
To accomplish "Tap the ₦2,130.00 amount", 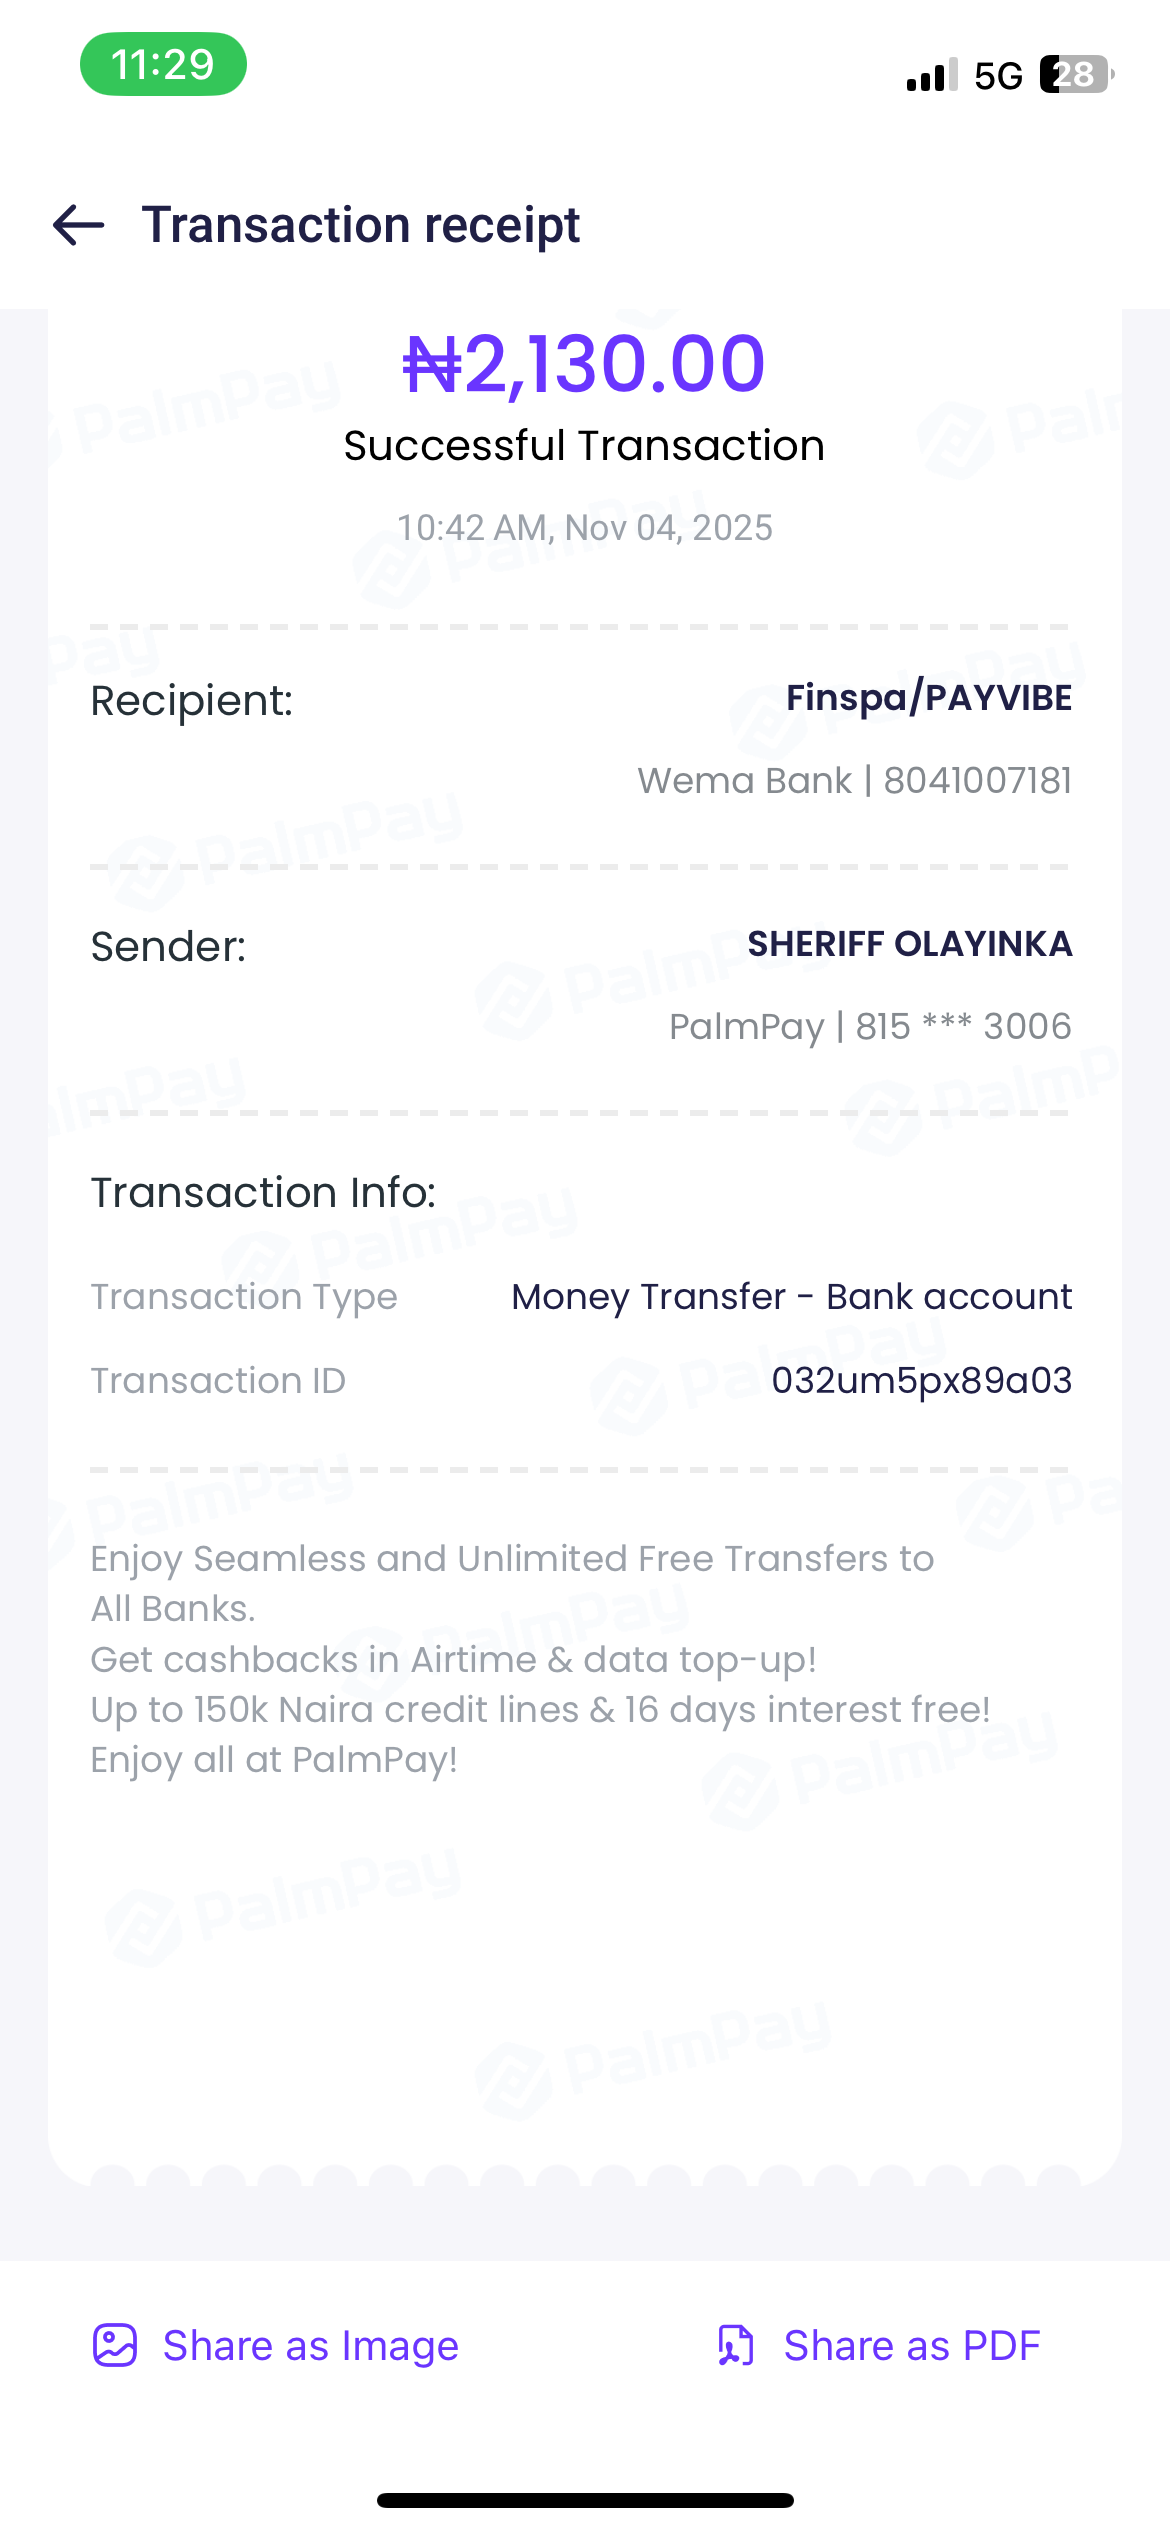I will click(x=584, y=364).
